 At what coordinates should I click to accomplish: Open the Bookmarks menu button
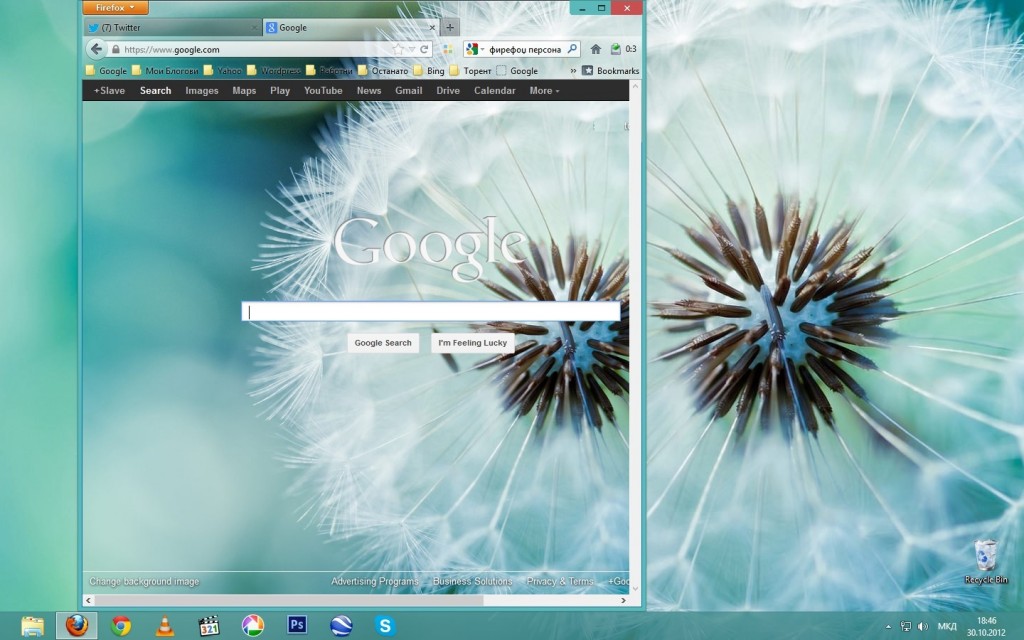(x=611, y=71)
